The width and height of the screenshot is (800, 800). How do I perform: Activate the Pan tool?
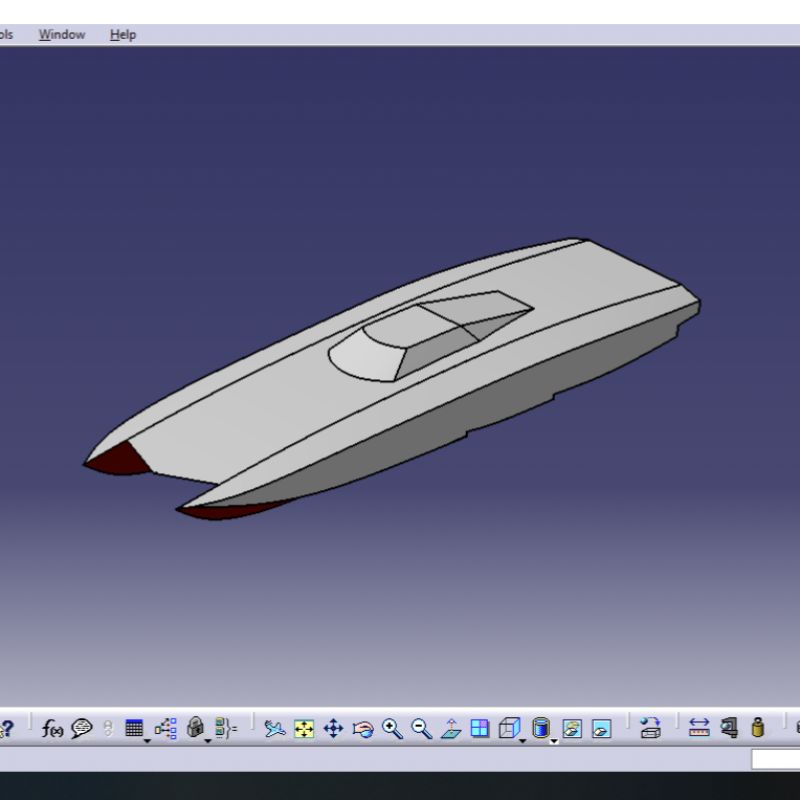tap(335, 728)
